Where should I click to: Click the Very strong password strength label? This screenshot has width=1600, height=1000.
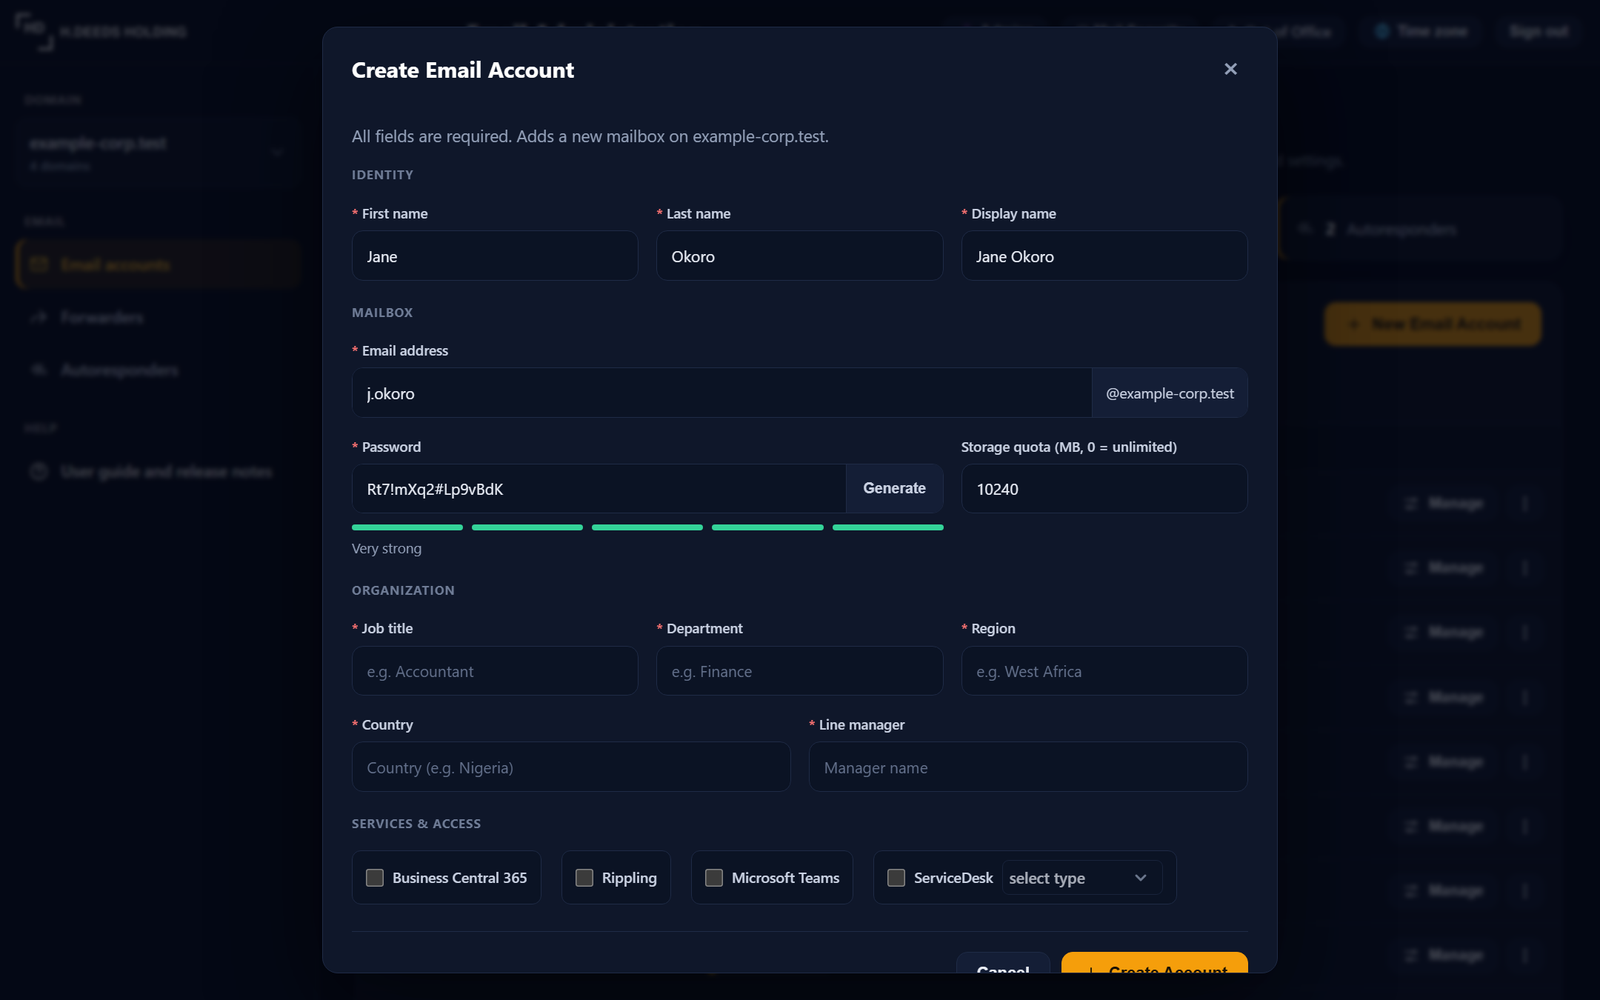click(387, 548)
